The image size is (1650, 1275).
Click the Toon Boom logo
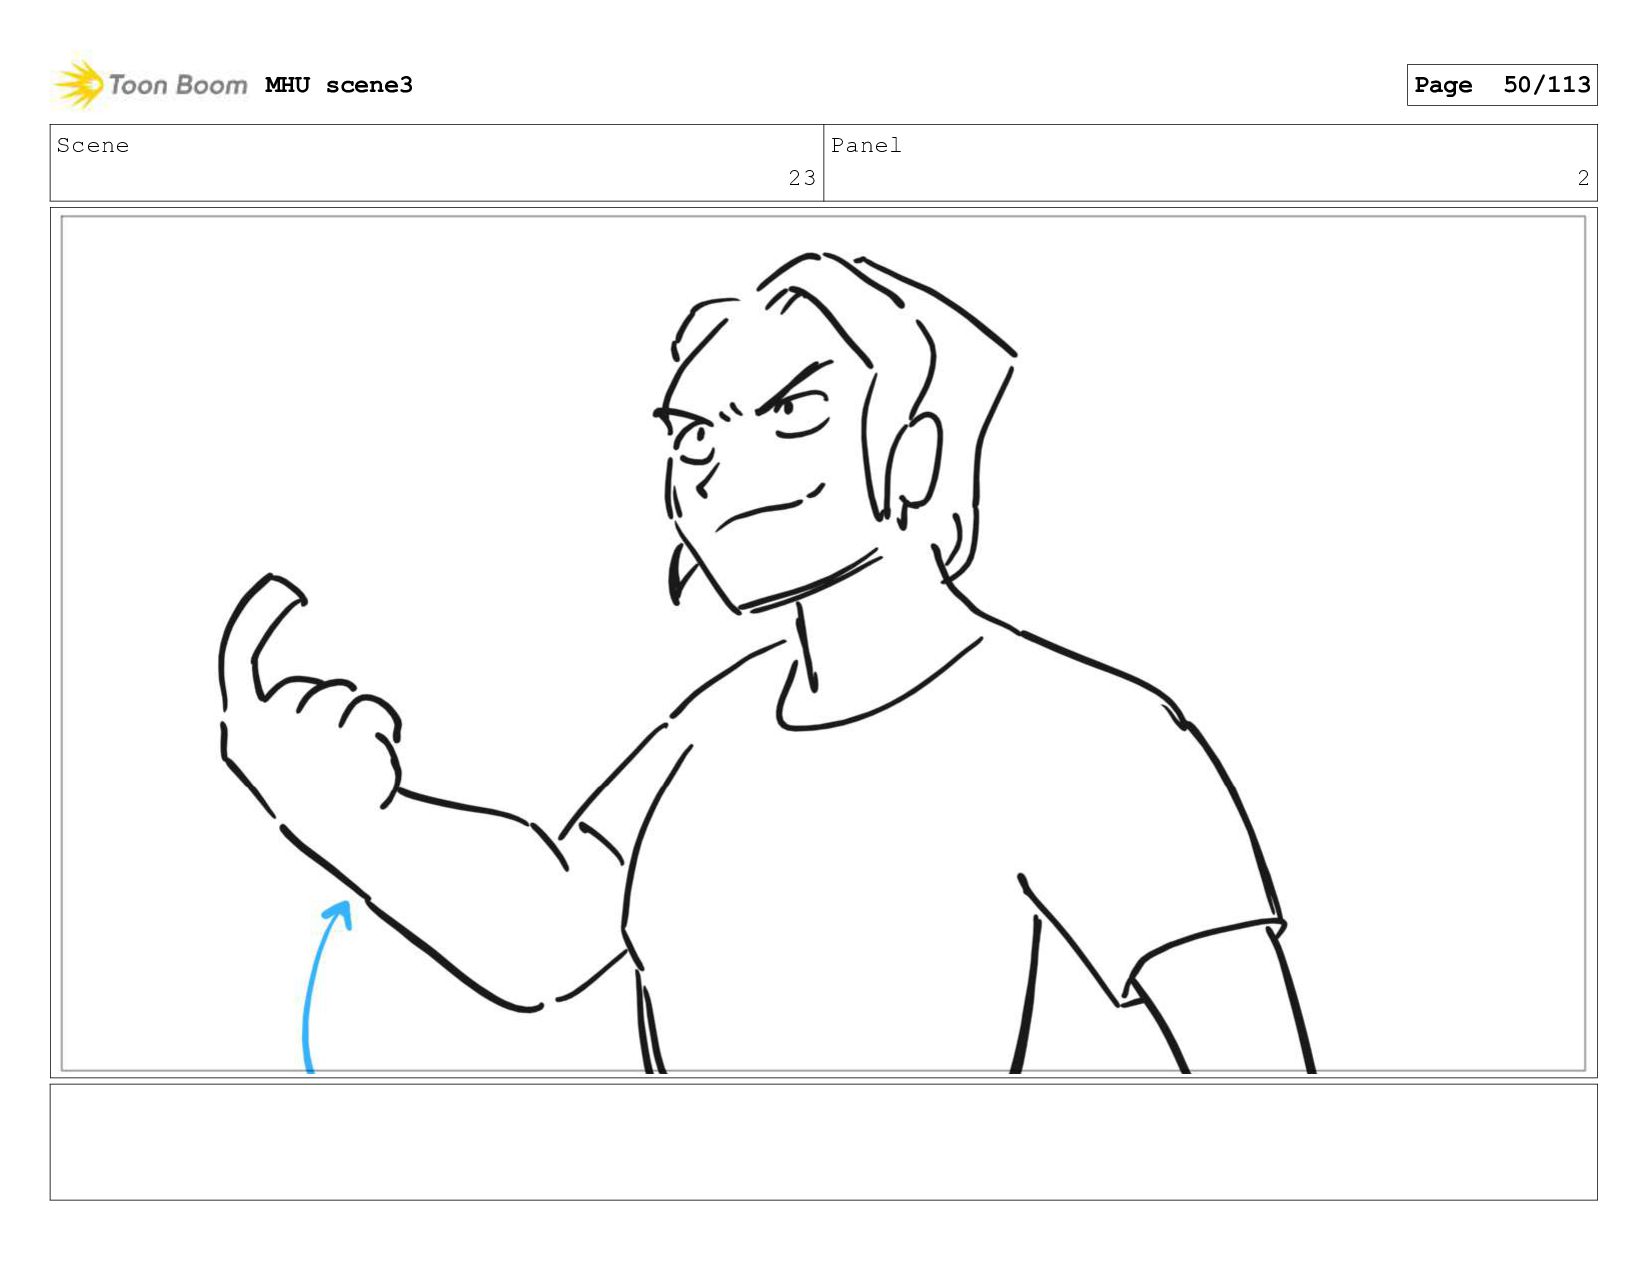click(150, 84)
